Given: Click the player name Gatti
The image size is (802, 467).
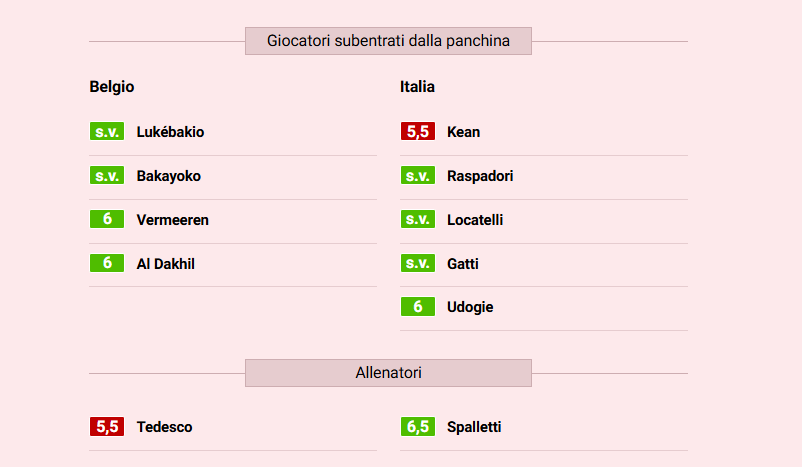Looking at the screenshot, I should pyautogui.click(x=463, y=264).
